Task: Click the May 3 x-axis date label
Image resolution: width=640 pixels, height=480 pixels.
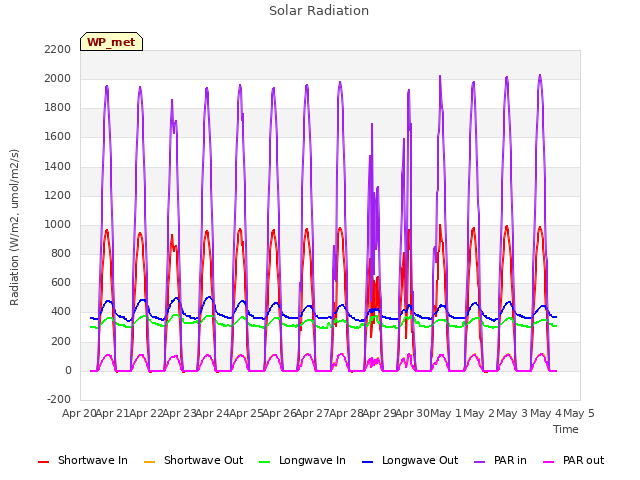Action: (512, 413)
